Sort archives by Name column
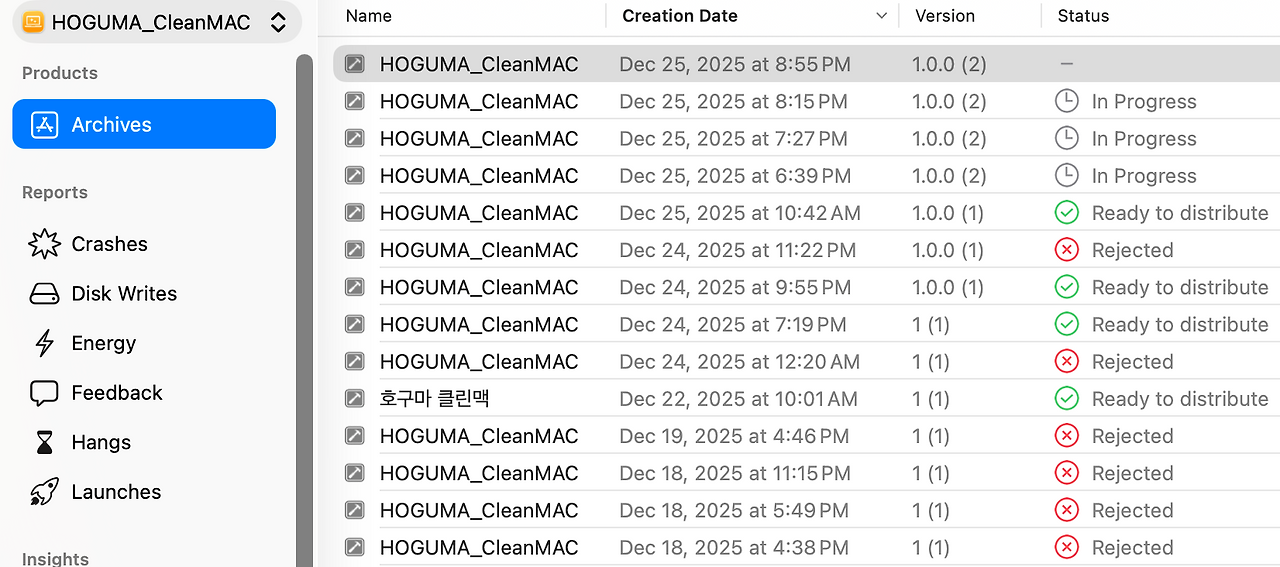 pos(368,16)
